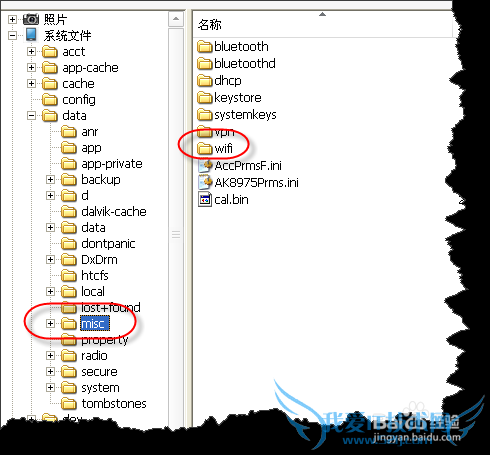This screenshot has width=490, height=455.
Task: Open the dhcp folder
Action: click(x=219, y=81)
